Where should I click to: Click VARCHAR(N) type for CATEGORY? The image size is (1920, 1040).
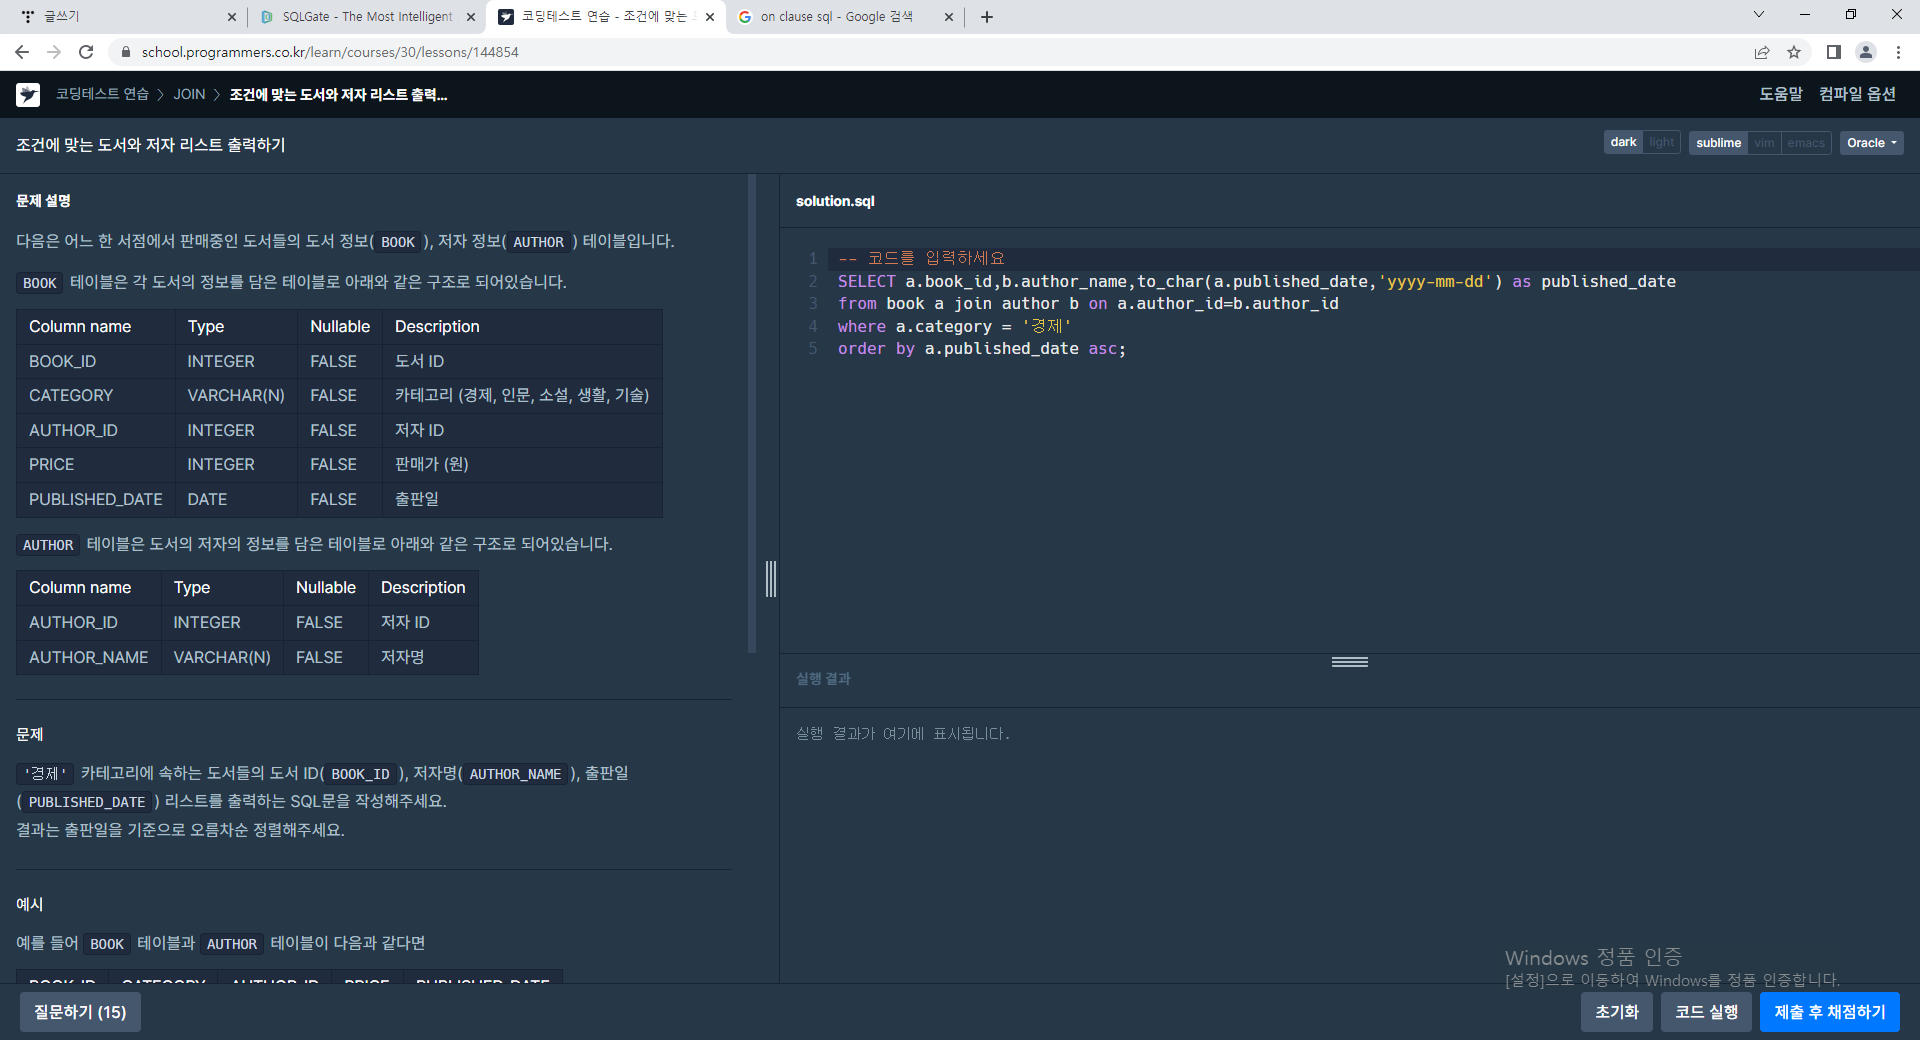coord(236,395)
